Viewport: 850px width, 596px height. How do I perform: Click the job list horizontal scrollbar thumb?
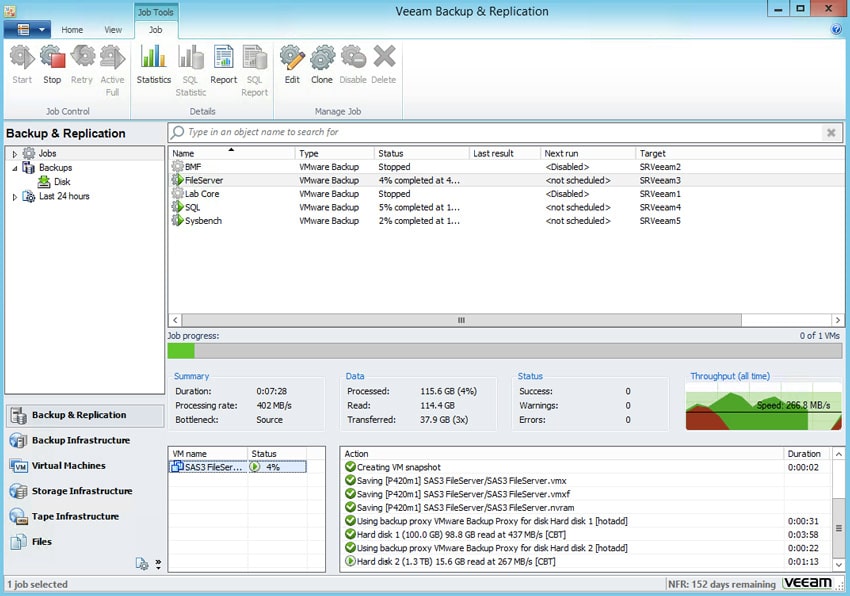tap(461, 320)
